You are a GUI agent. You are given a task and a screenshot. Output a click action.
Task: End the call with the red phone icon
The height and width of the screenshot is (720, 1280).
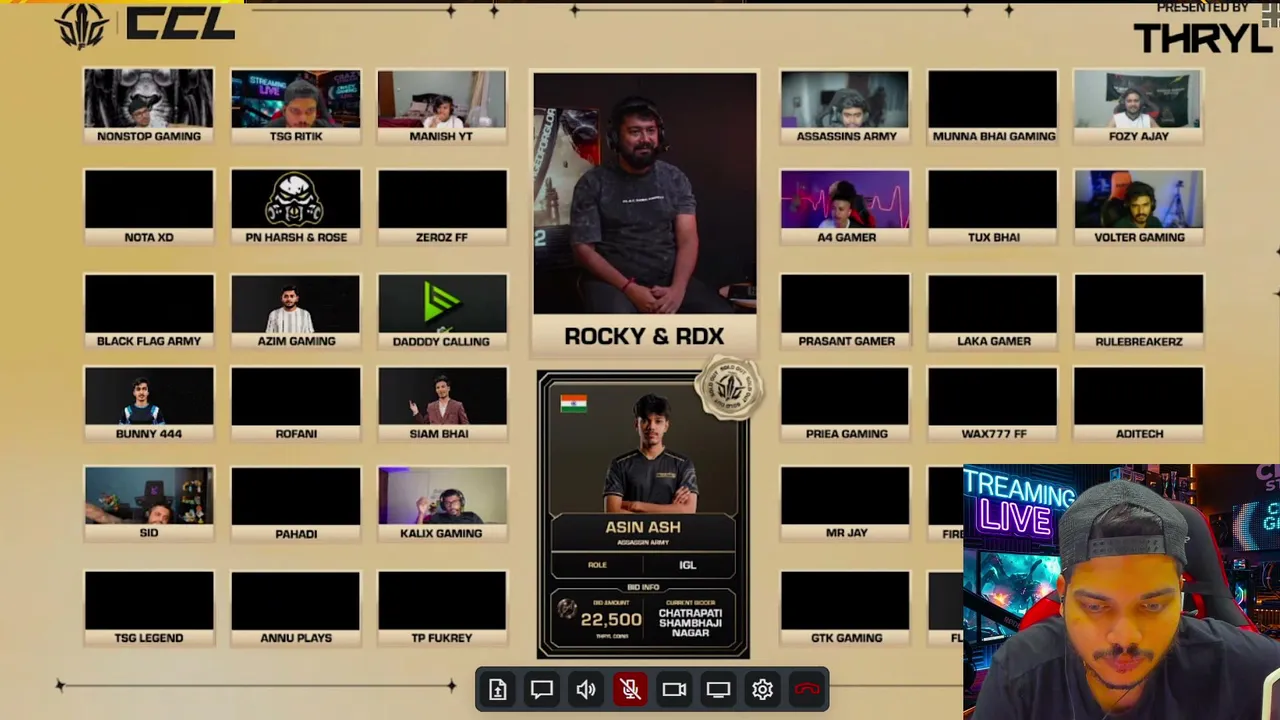pos(807,689)
